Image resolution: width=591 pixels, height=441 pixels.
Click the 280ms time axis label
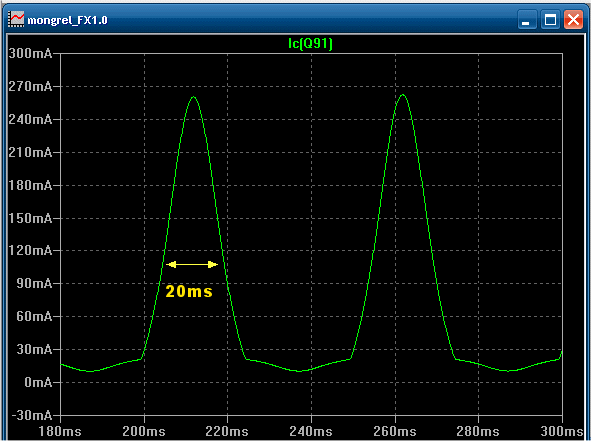point(478,431)
